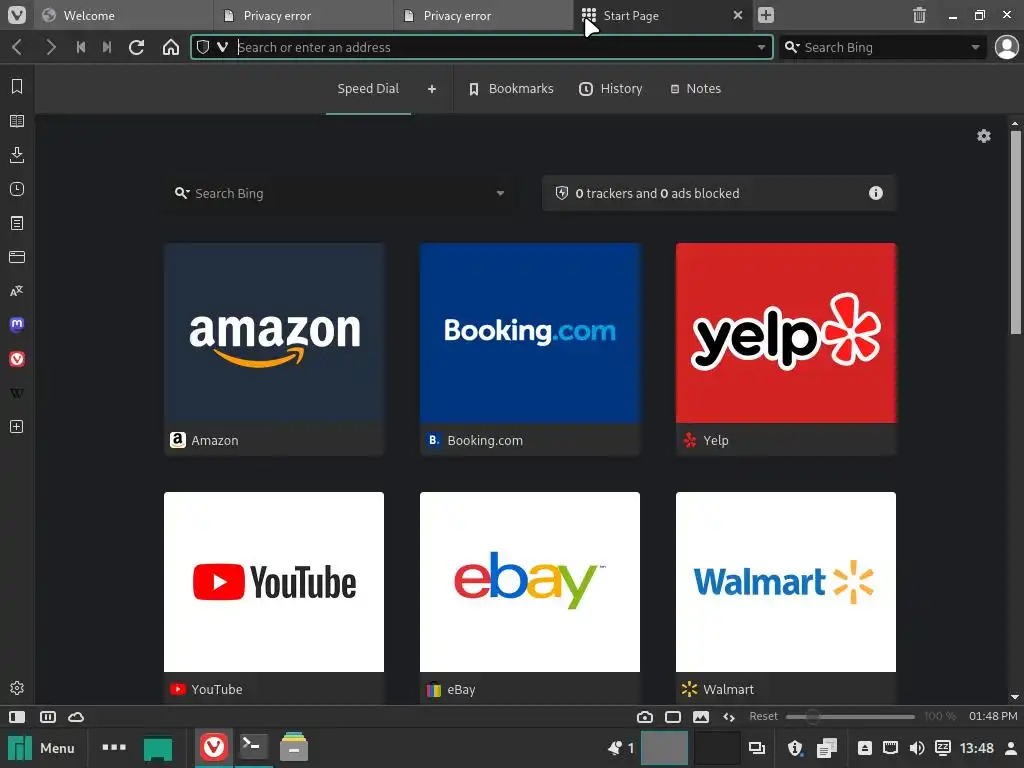Open the closed tabs trash can
The width and height of the screenshot is (1024, 768).
[920, 15]
